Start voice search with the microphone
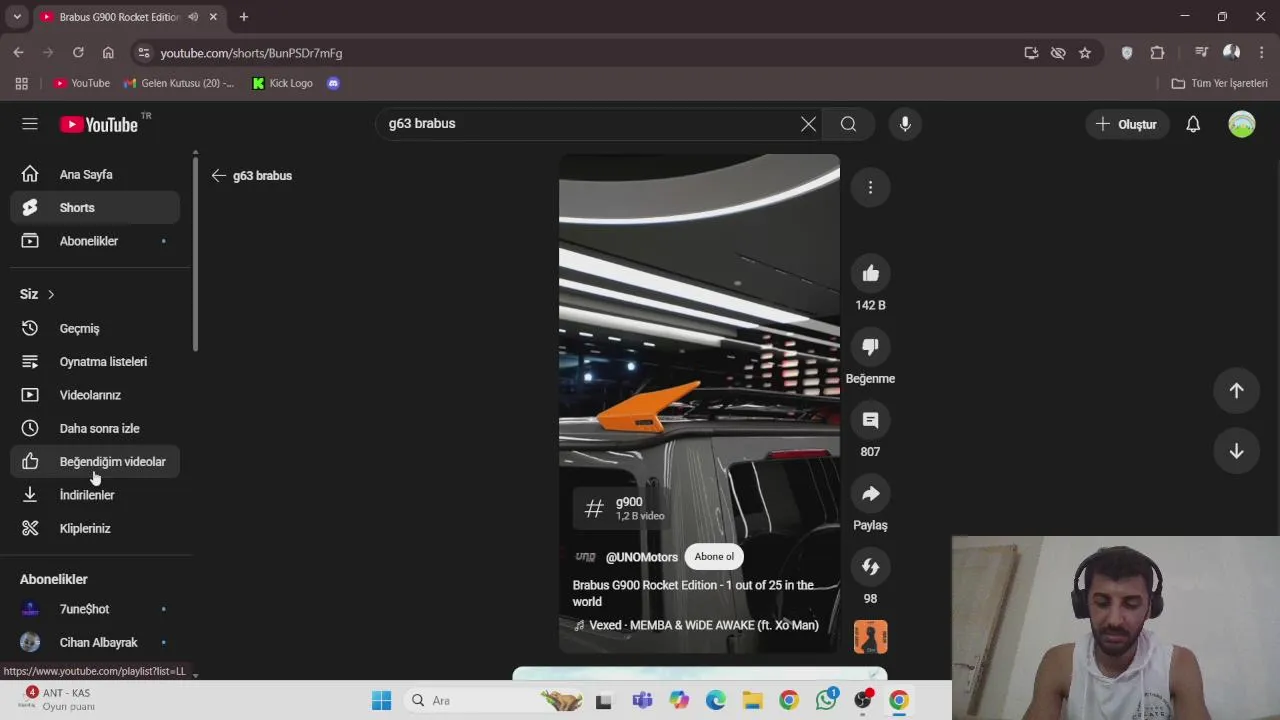1280x720 pixels. click(905, 124)
